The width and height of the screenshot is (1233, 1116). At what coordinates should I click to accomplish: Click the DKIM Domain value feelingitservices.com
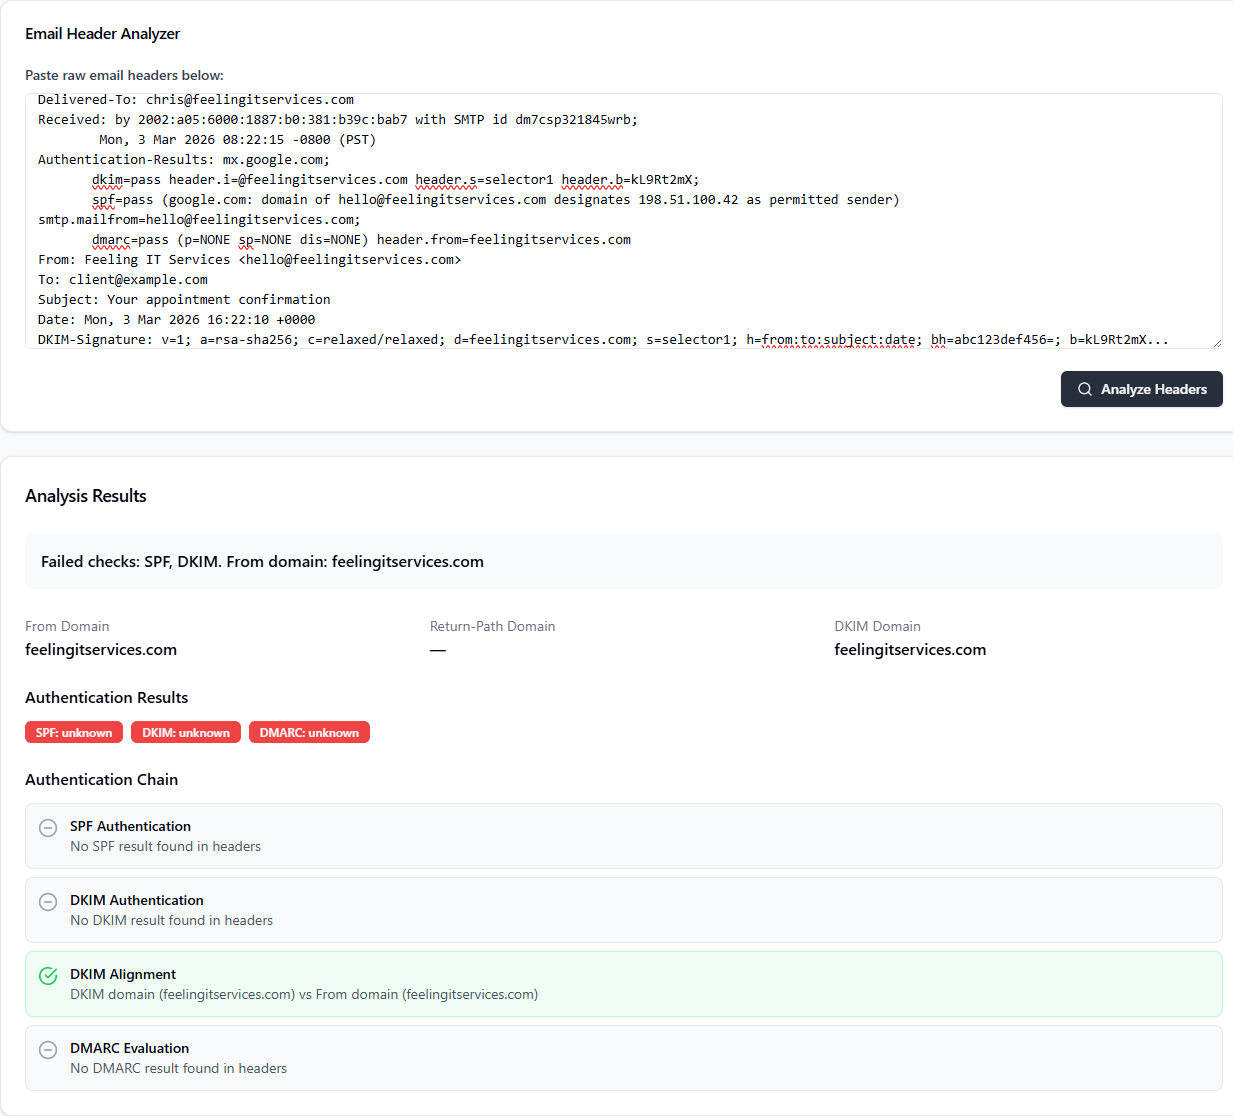point(910,649)
